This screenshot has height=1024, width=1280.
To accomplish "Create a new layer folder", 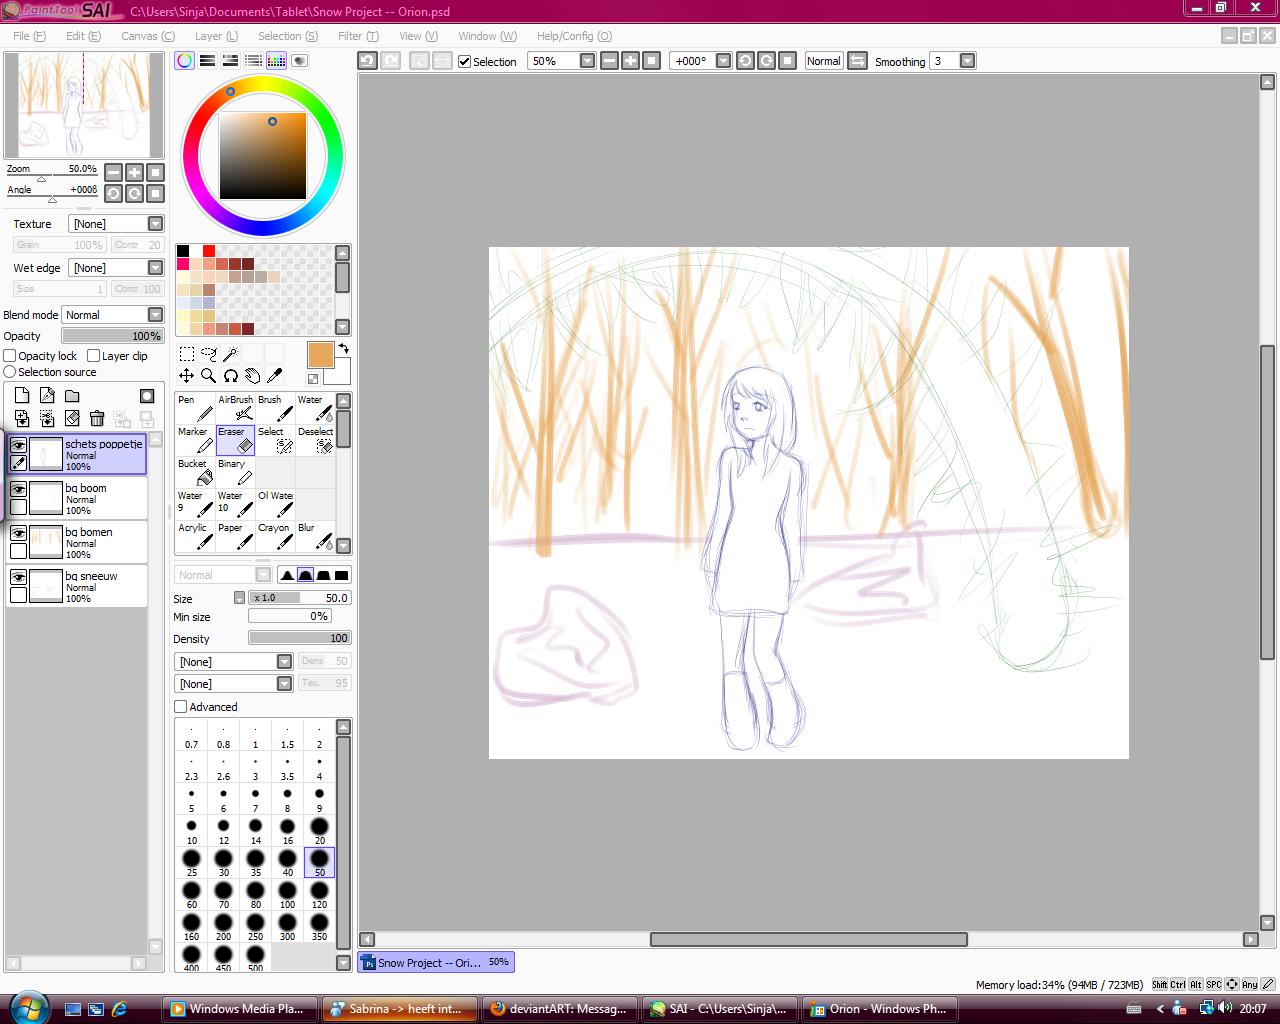I will (x=72, y=396).
